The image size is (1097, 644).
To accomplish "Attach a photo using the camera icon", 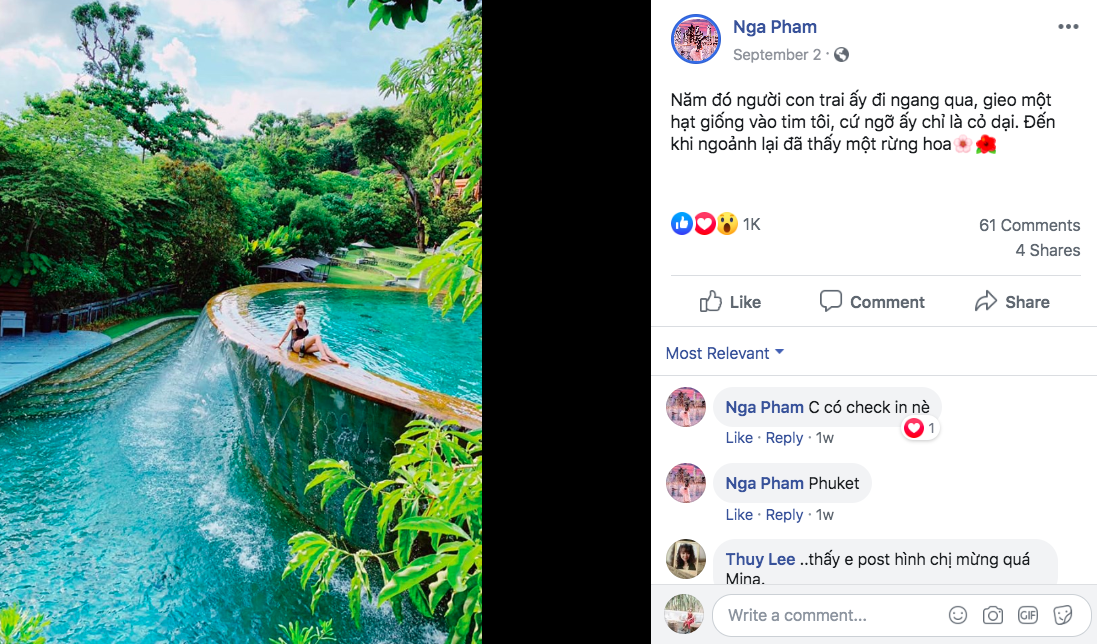I will click(993, 615).
